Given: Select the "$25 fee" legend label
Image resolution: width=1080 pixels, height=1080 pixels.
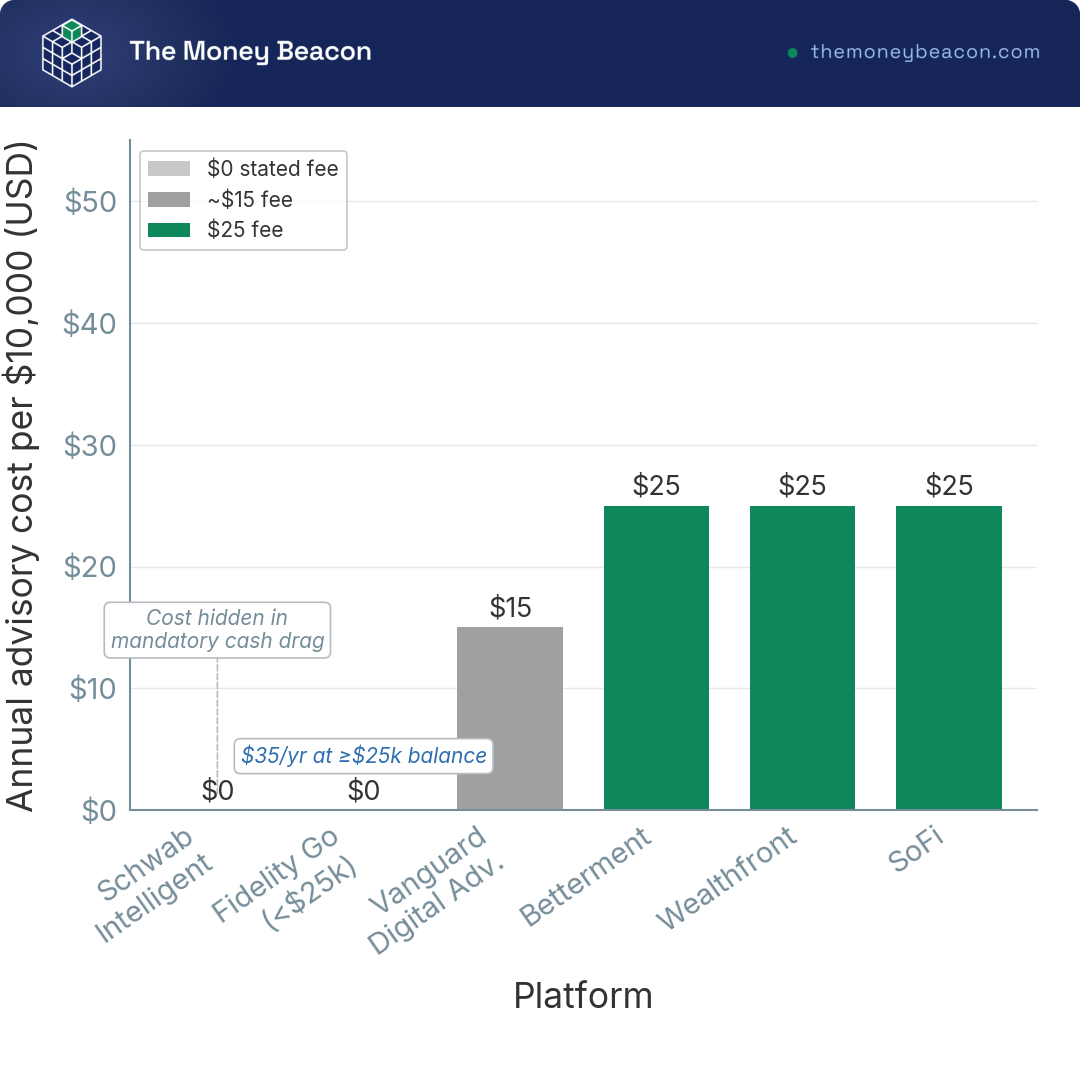Looking at the screenshot, I should (x=245, y=230).
